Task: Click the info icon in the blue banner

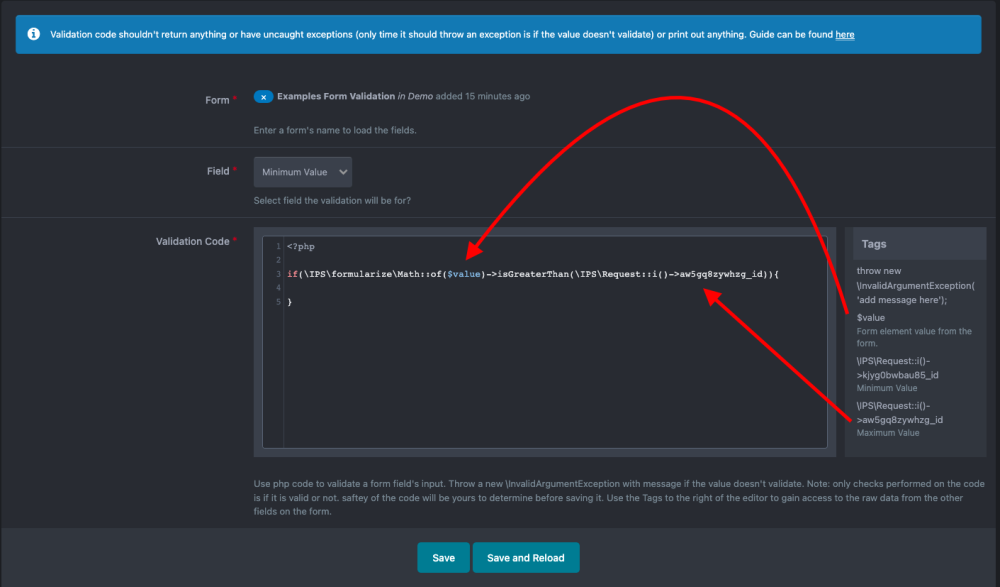Action: (x=34, y=34)
